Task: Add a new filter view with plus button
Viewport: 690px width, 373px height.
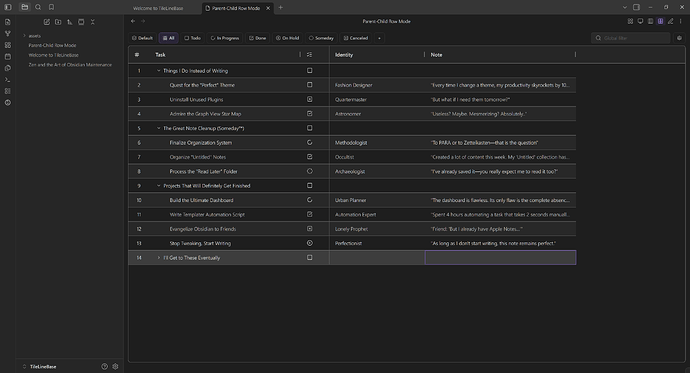Action: [379, 38]
